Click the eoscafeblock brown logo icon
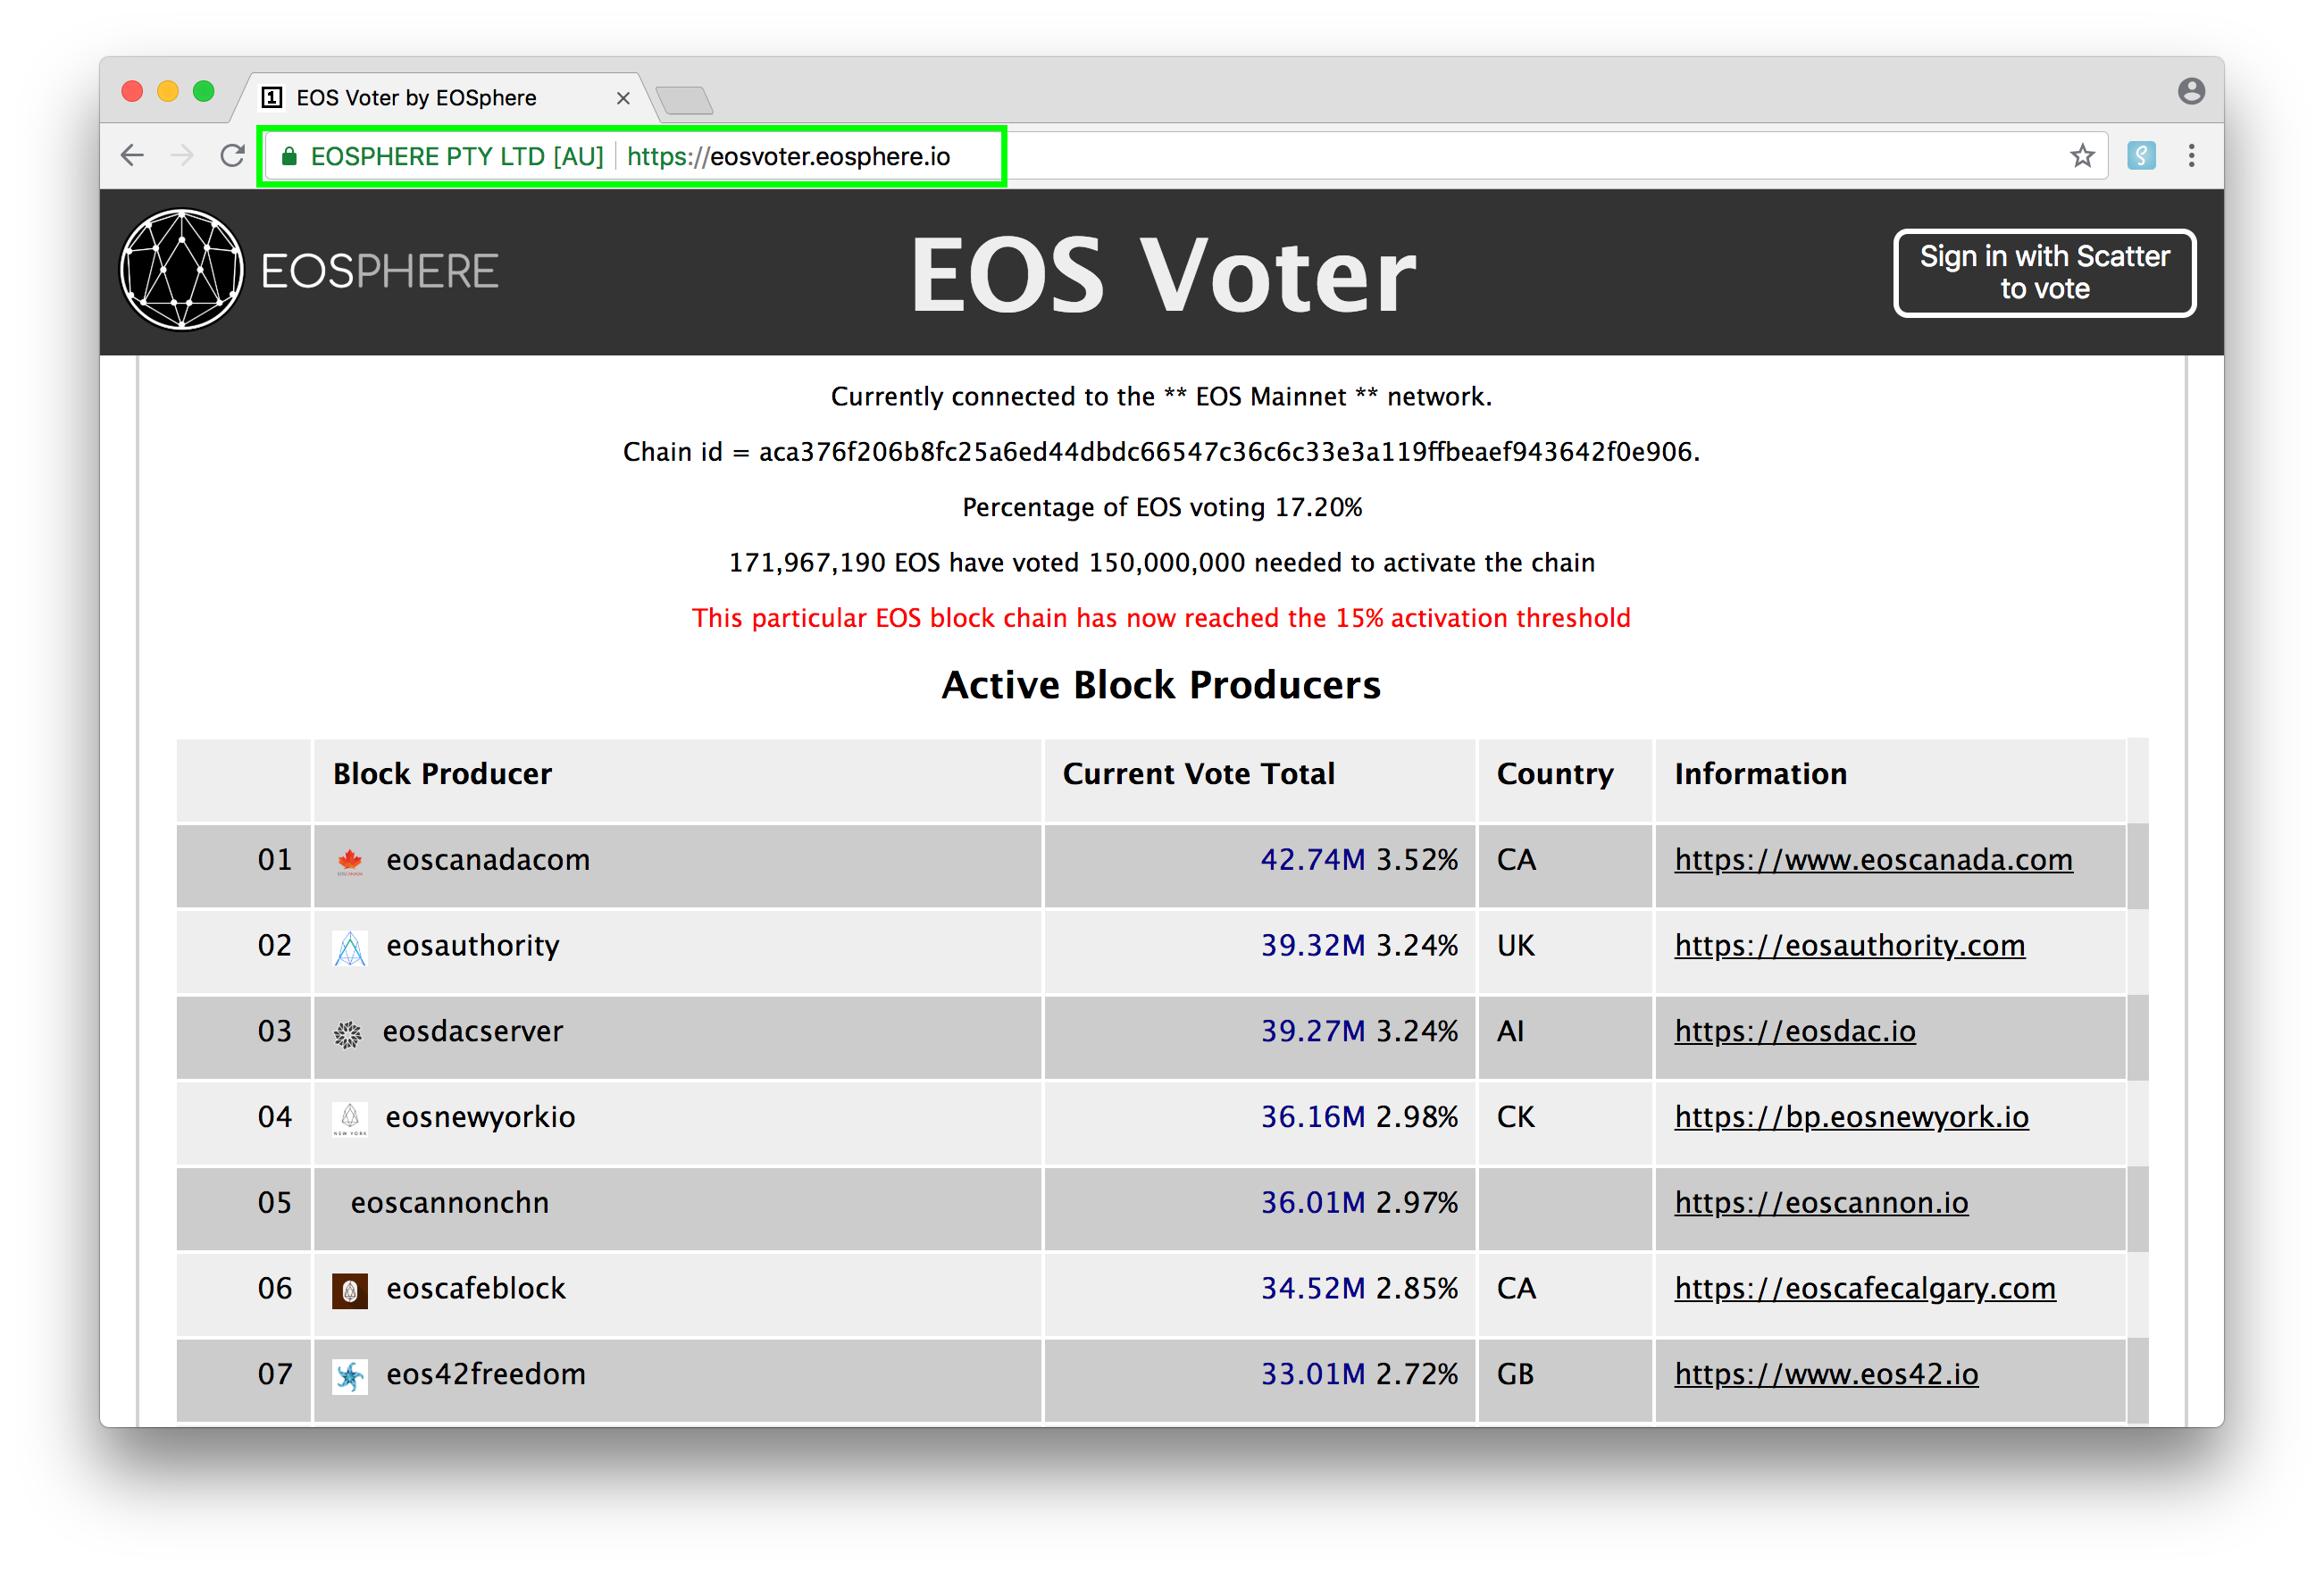2324x1570 pixels. [349, 1291]
